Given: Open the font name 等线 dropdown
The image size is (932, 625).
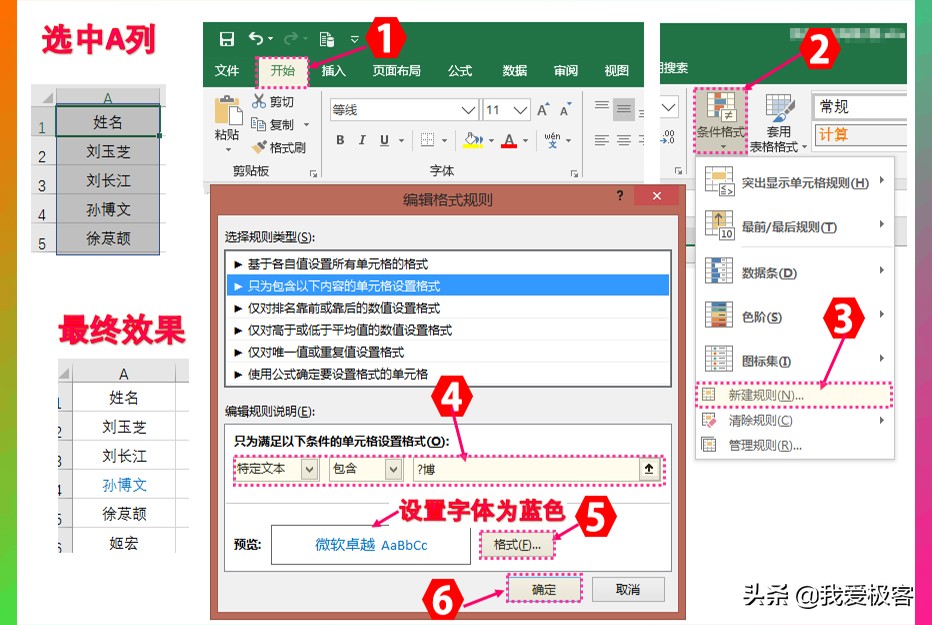Looking at the screenshot, I should pyautogui.click(x=468, y=110).
